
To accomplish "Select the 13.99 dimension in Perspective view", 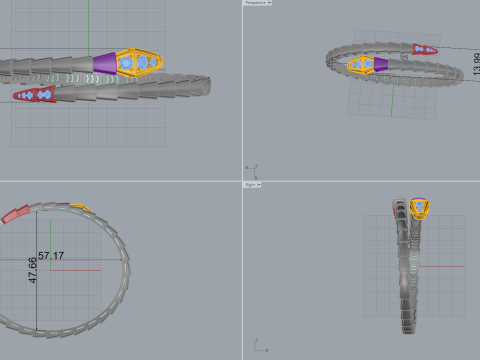I will [476, 64].
